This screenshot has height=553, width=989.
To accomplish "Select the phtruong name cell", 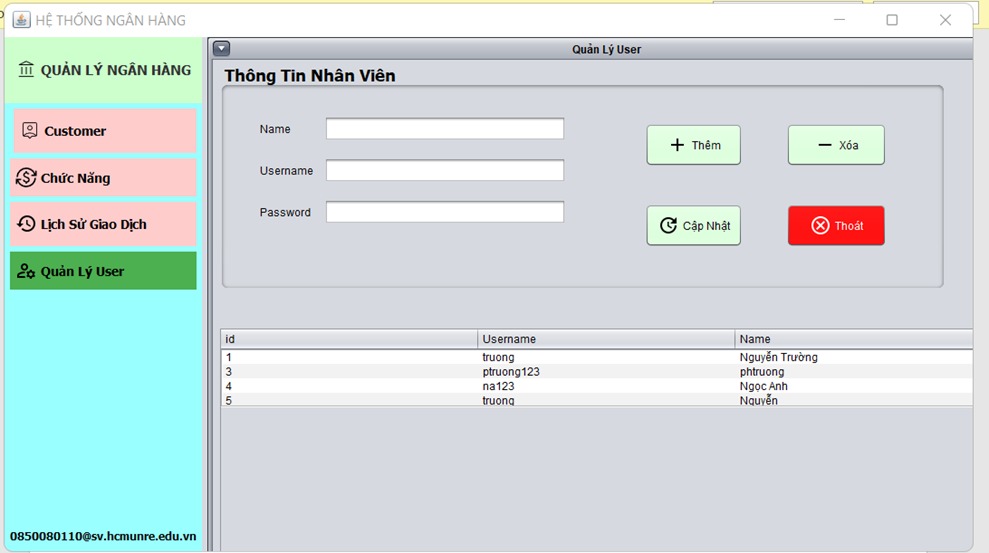I will point(853,372).
